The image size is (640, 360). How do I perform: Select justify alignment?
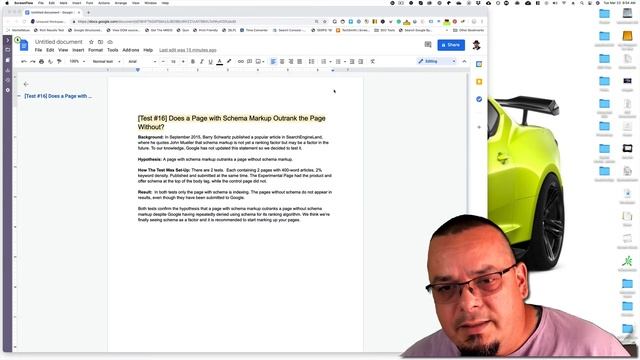point(300,61)
